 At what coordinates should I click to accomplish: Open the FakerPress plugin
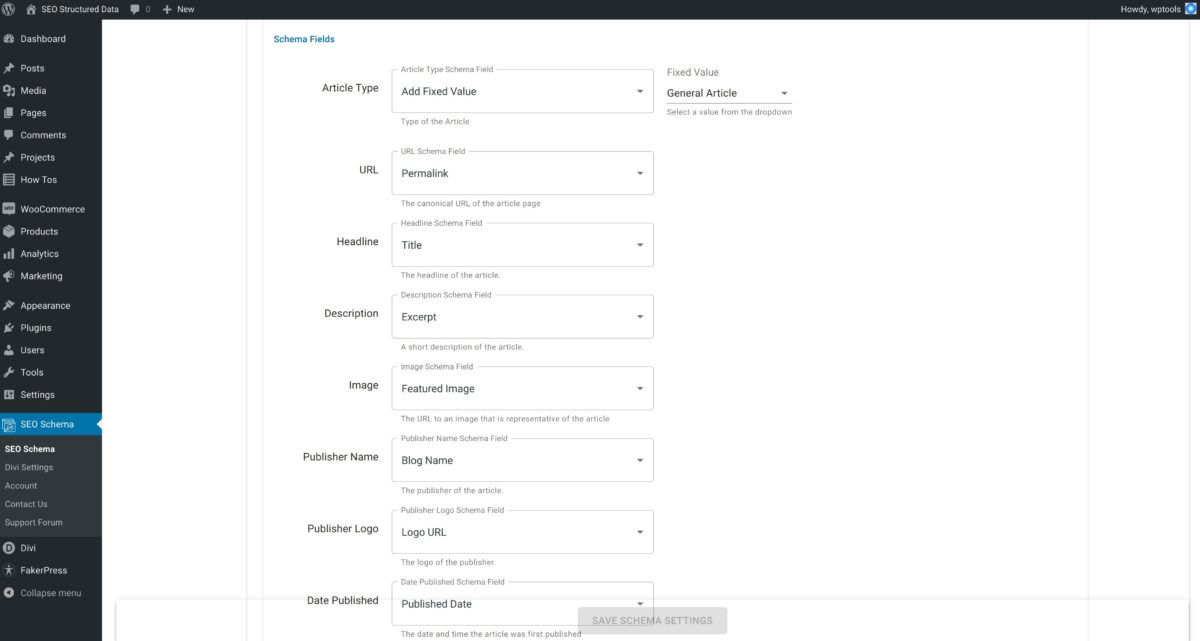tap(44, 570)
